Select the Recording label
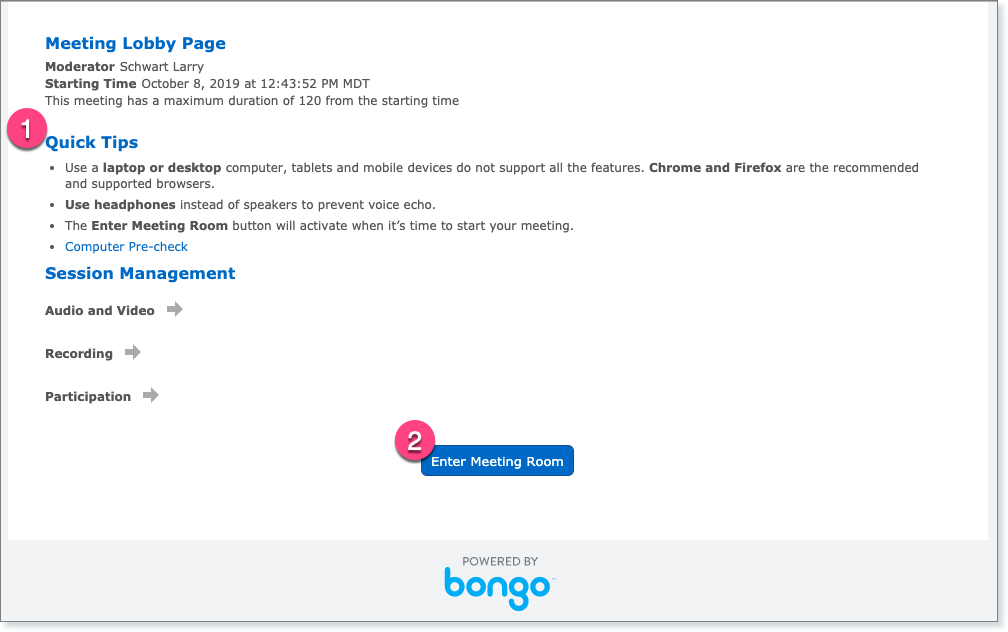The image size is (1008, 632). (79, 354)
